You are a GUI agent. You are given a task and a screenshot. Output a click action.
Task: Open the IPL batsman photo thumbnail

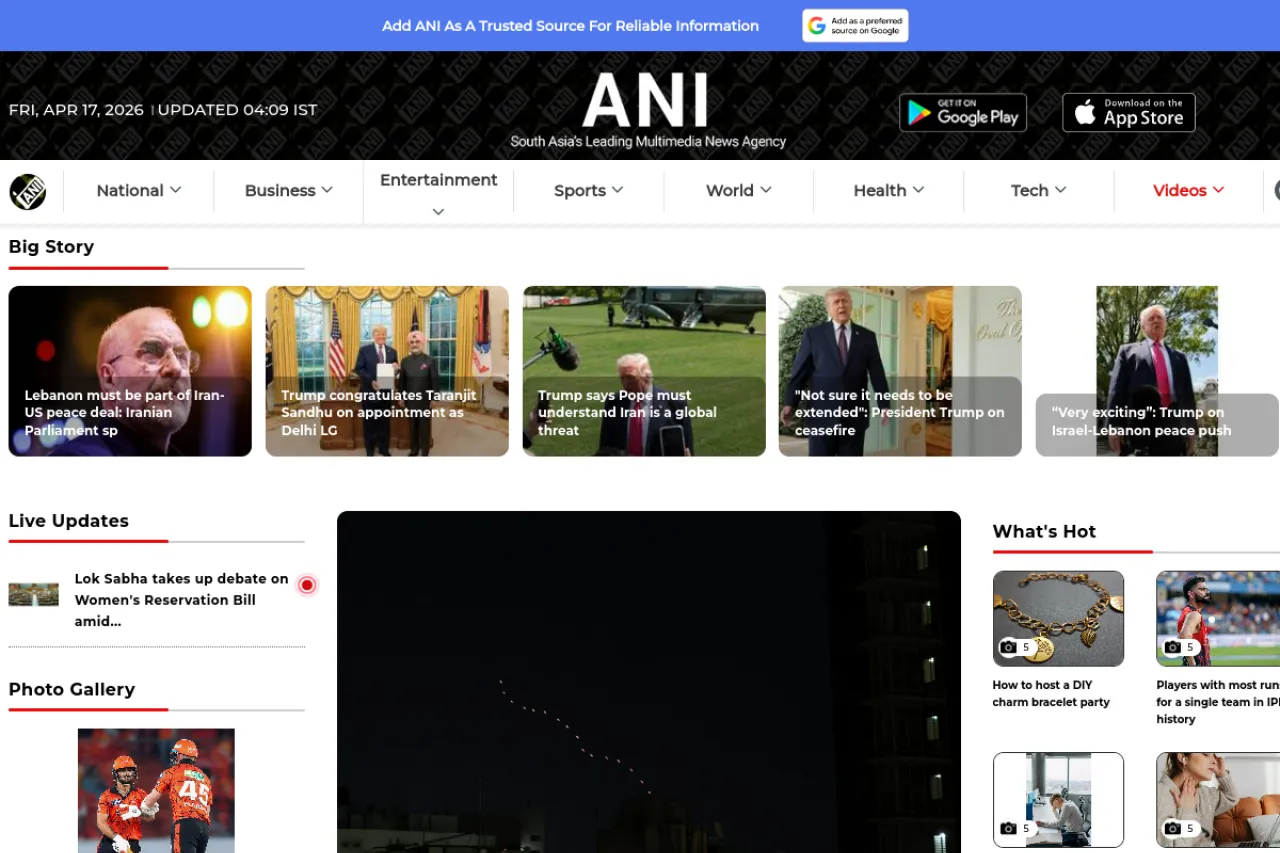click(1218, 618)
